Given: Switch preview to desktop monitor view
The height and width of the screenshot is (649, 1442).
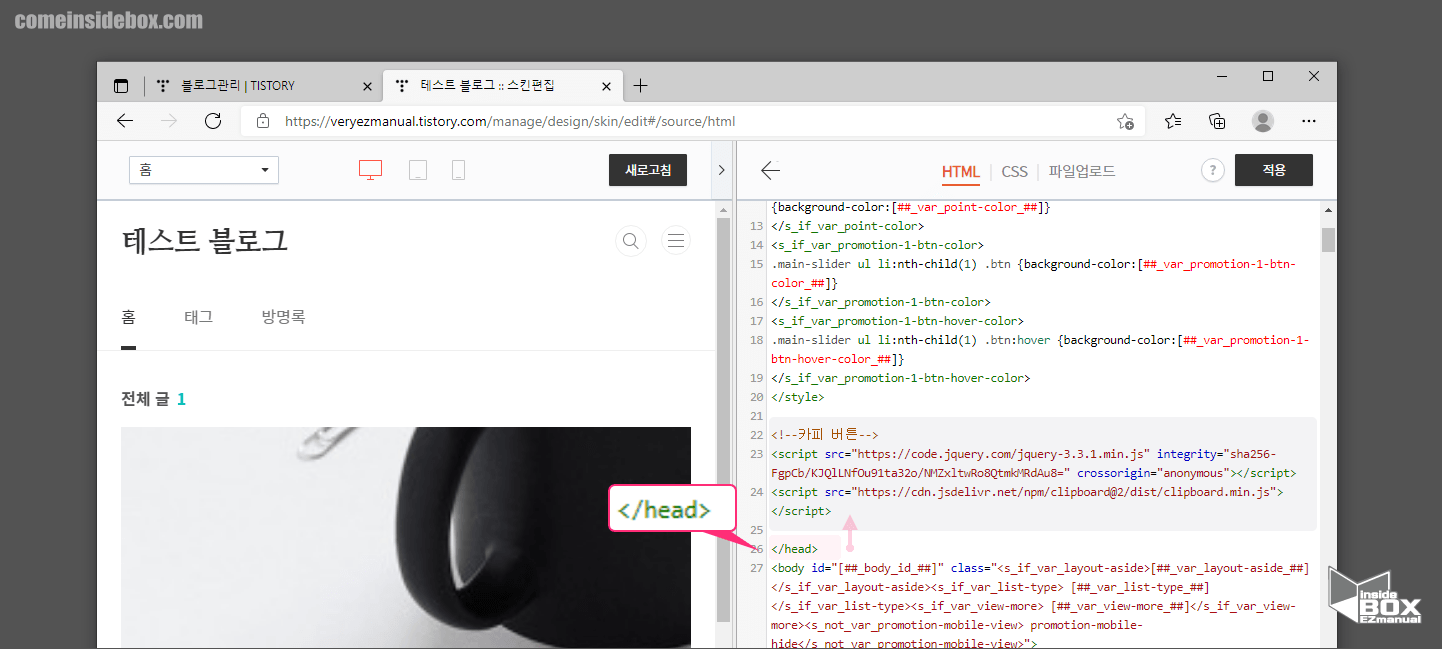Looking at the screenshot, I should pos(370,170).
